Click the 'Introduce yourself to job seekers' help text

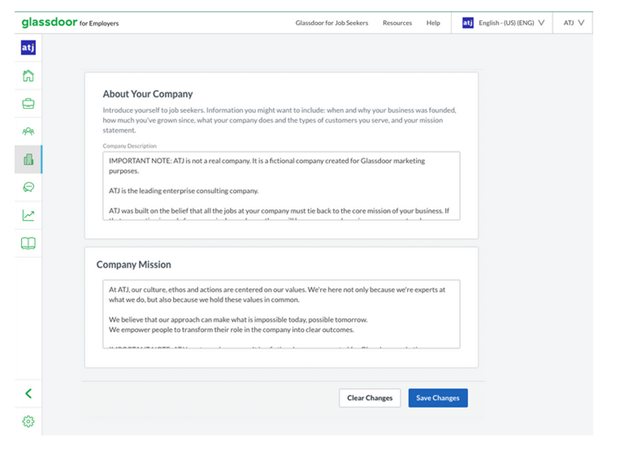click(x=279, y=120)
